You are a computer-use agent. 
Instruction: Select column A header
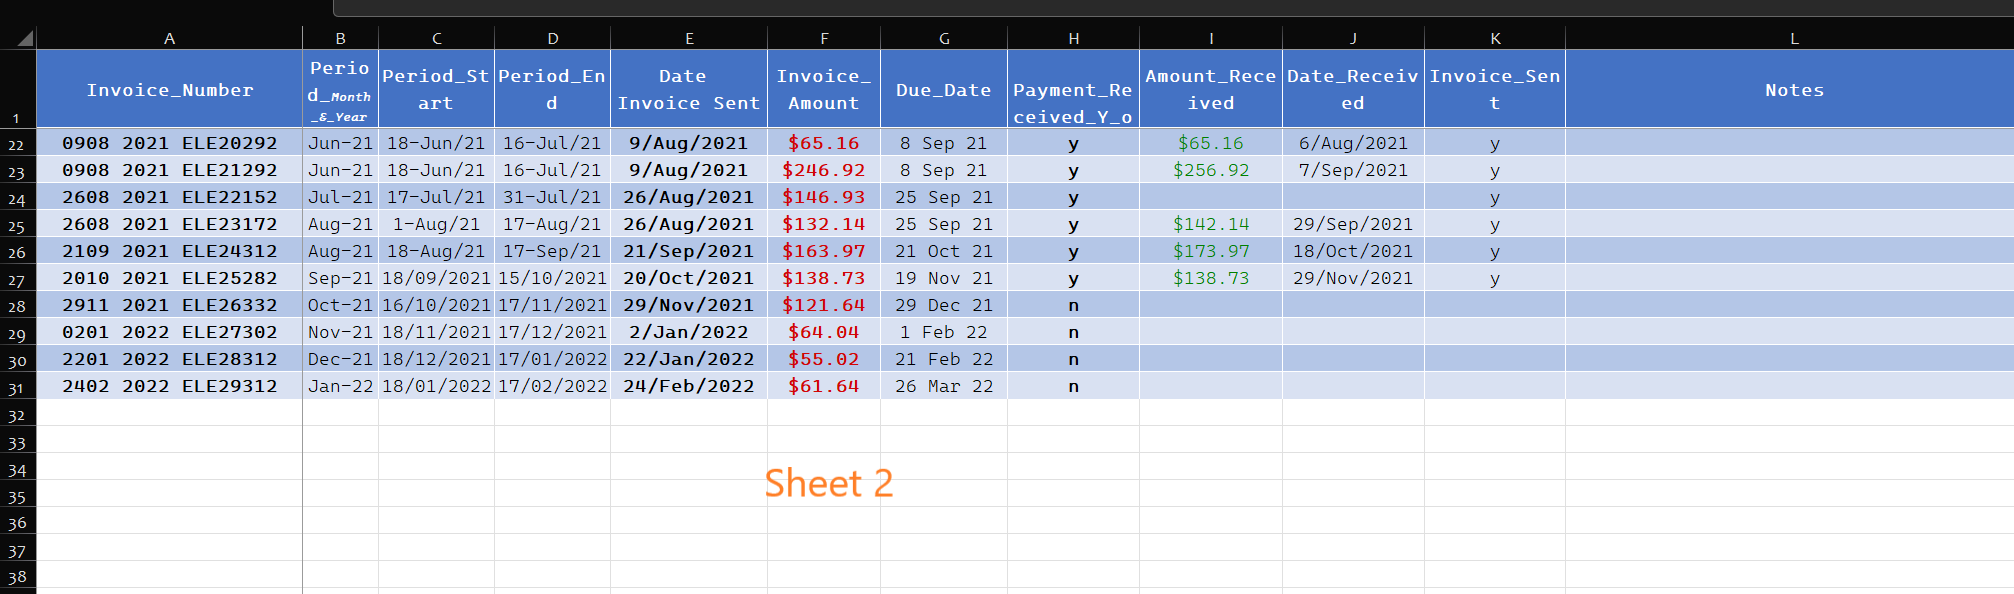point(169,39)
